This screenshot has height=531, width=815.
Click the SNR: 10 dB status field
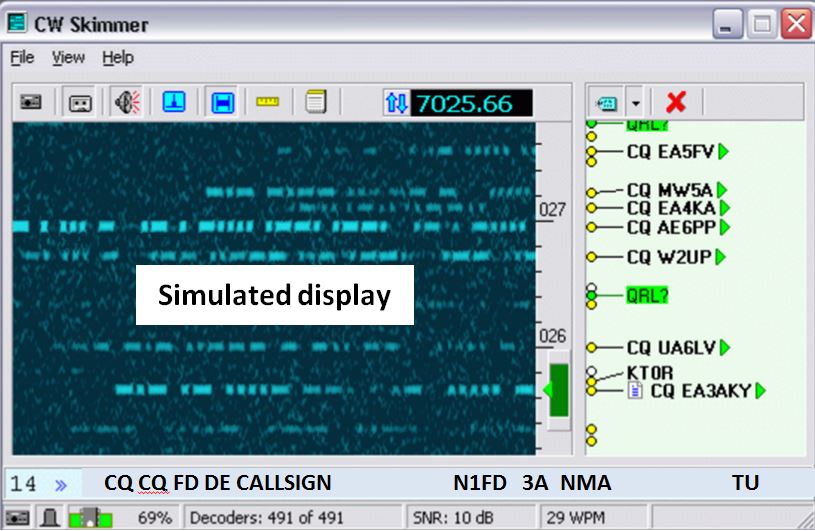pyautogui.click(x=453, y=518)
